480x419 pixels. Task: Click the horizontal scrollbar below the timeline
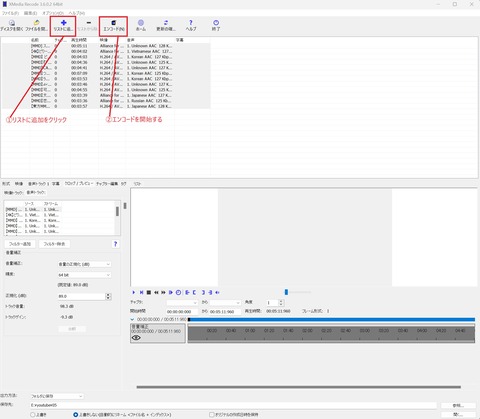(x=299, y=387)
